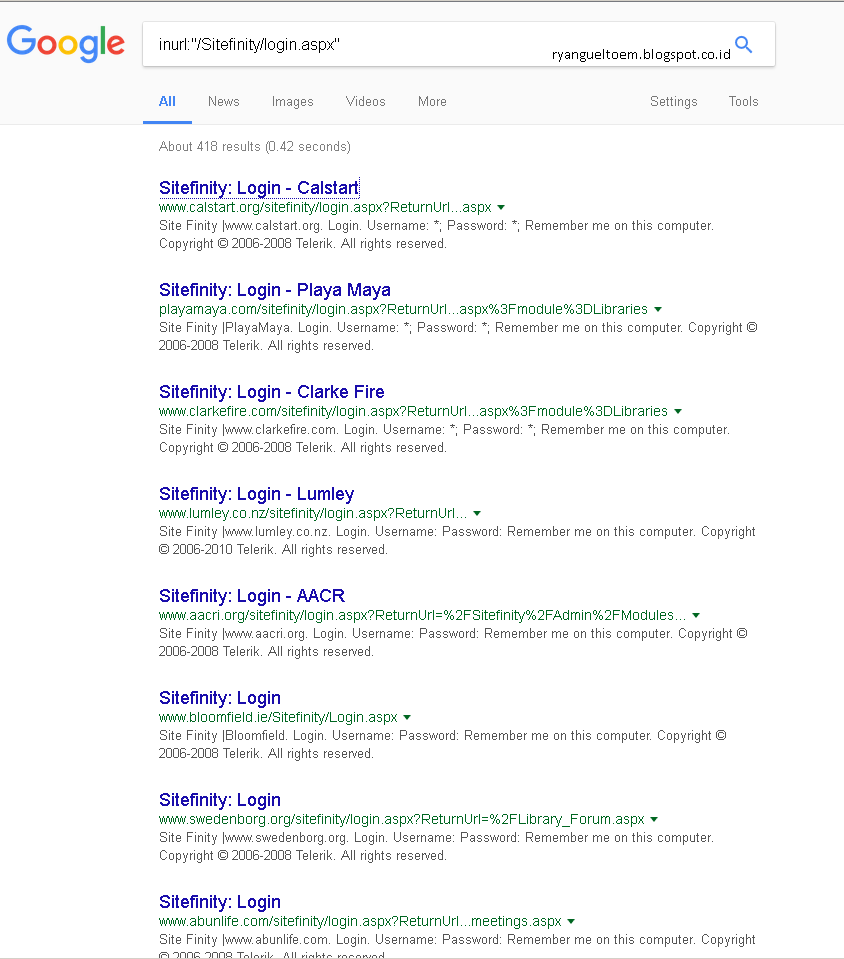This screenshot has width=844, height=959.
Task: Select the All tab
Action: [167, 102]
